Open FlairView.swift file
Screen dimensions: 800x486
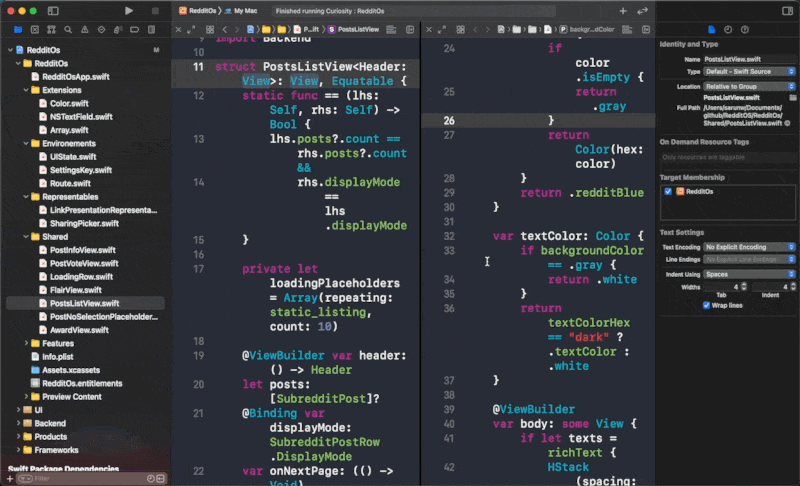click(x=78, y=290)
